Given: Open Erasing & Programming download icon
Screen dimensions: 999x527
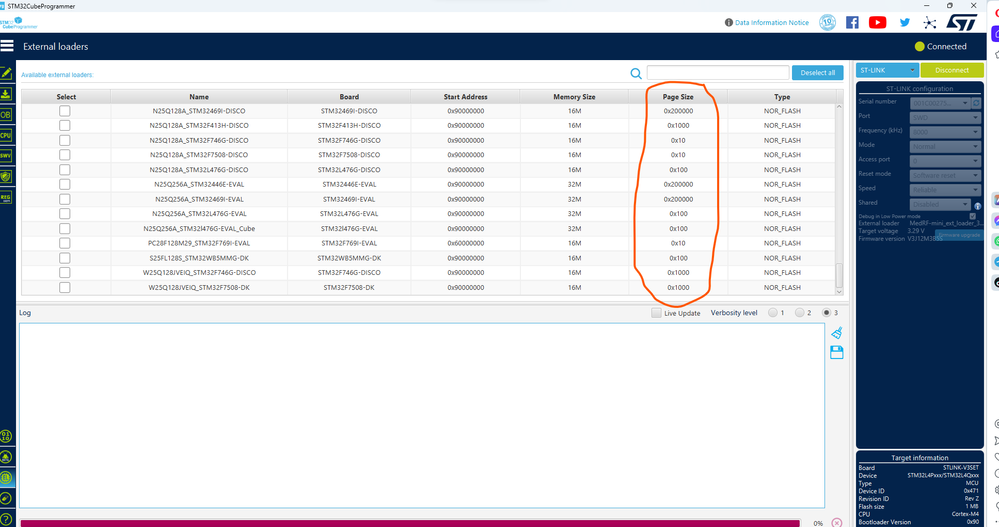Looking at the screenshot, I should [6, 94].
